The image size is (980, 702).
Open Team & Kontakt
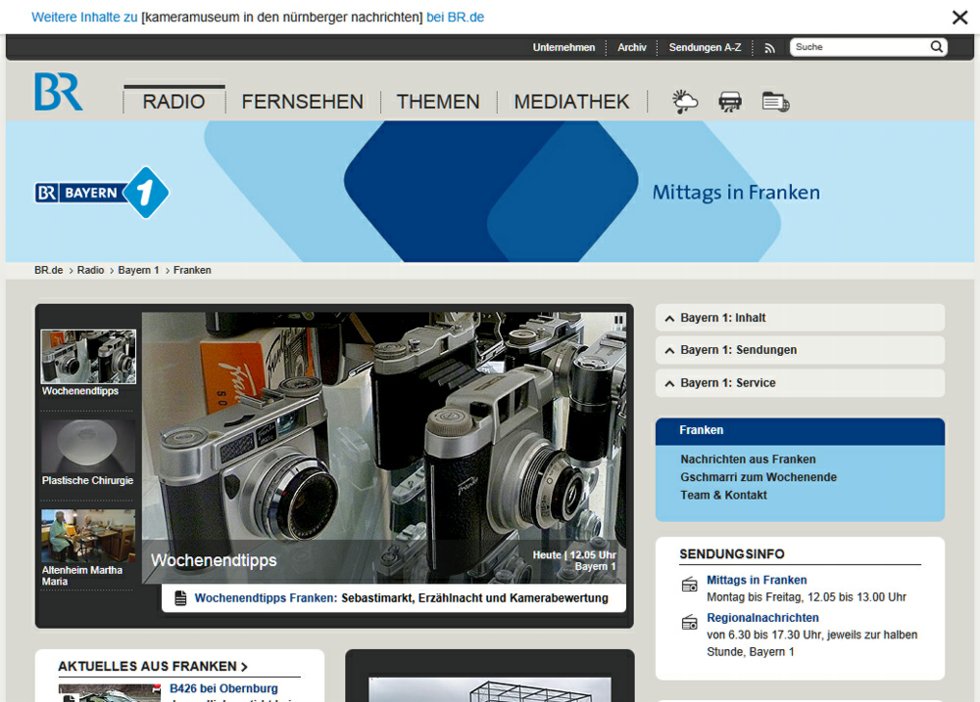pyautogui.click(x=724, y=496)
